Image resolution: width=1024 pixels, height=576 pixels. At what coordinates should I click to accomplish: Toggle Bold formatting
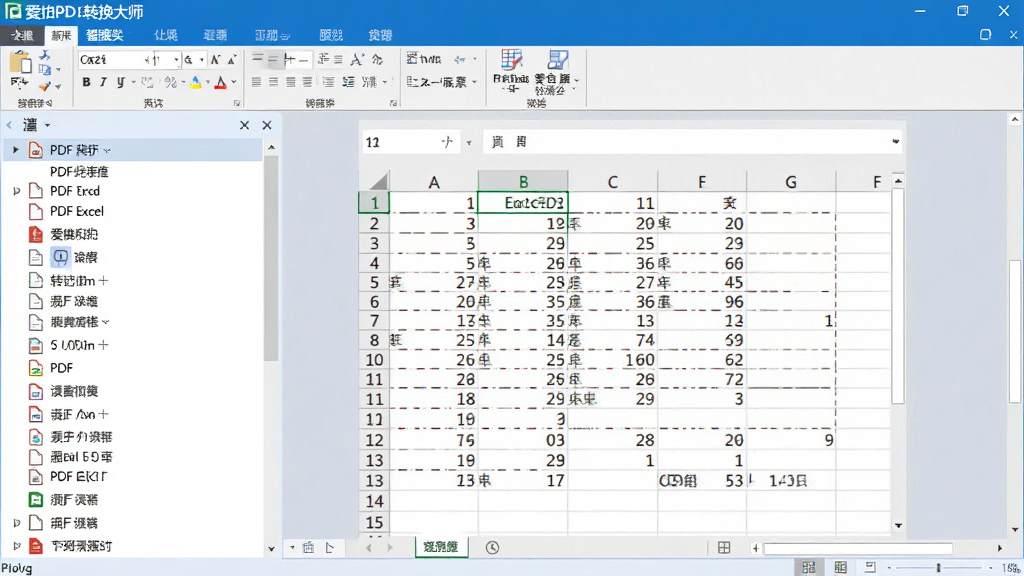pyautogui.click(x=86, y=82)
